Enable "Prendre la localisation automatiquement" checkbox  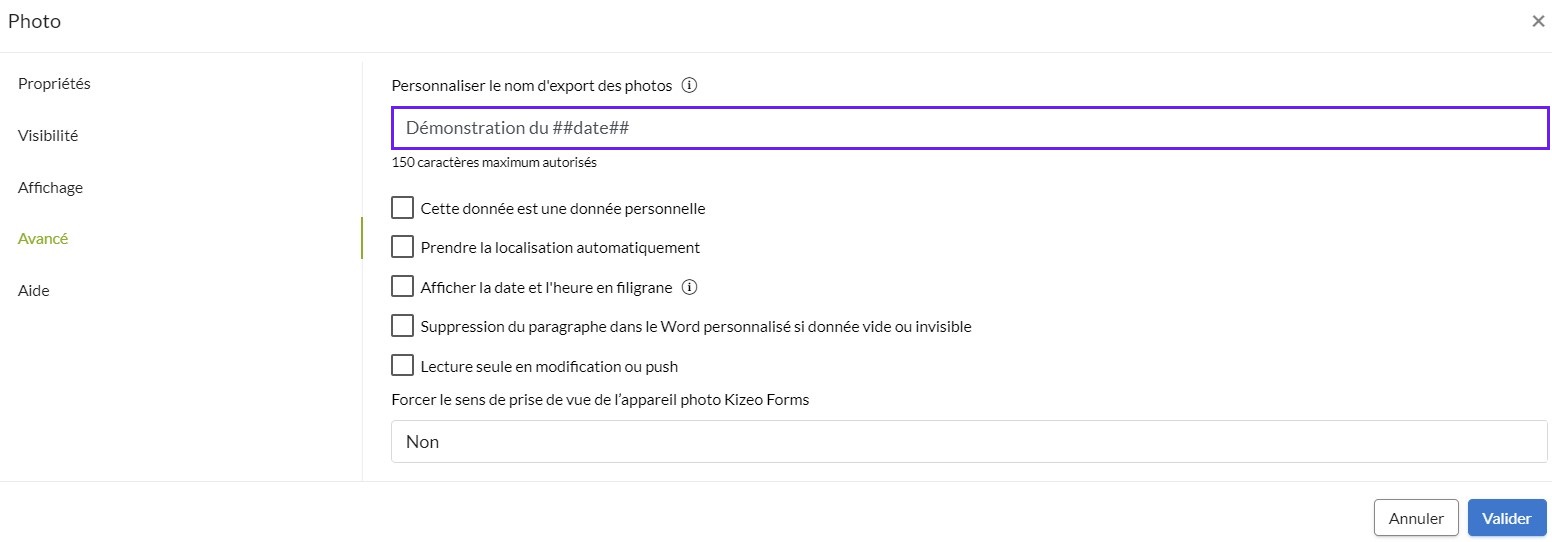pos(402,247)
